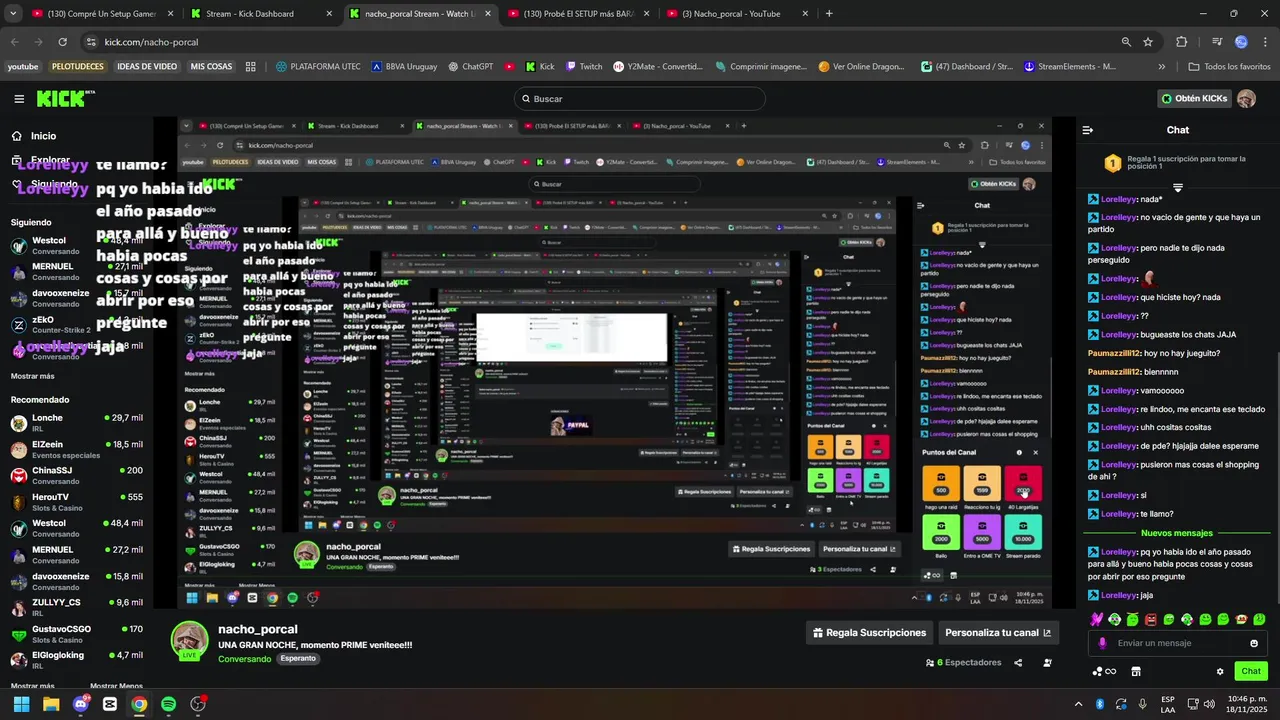
Task: Open HerouTV recommended channel
Action: (x=76, y=502)
